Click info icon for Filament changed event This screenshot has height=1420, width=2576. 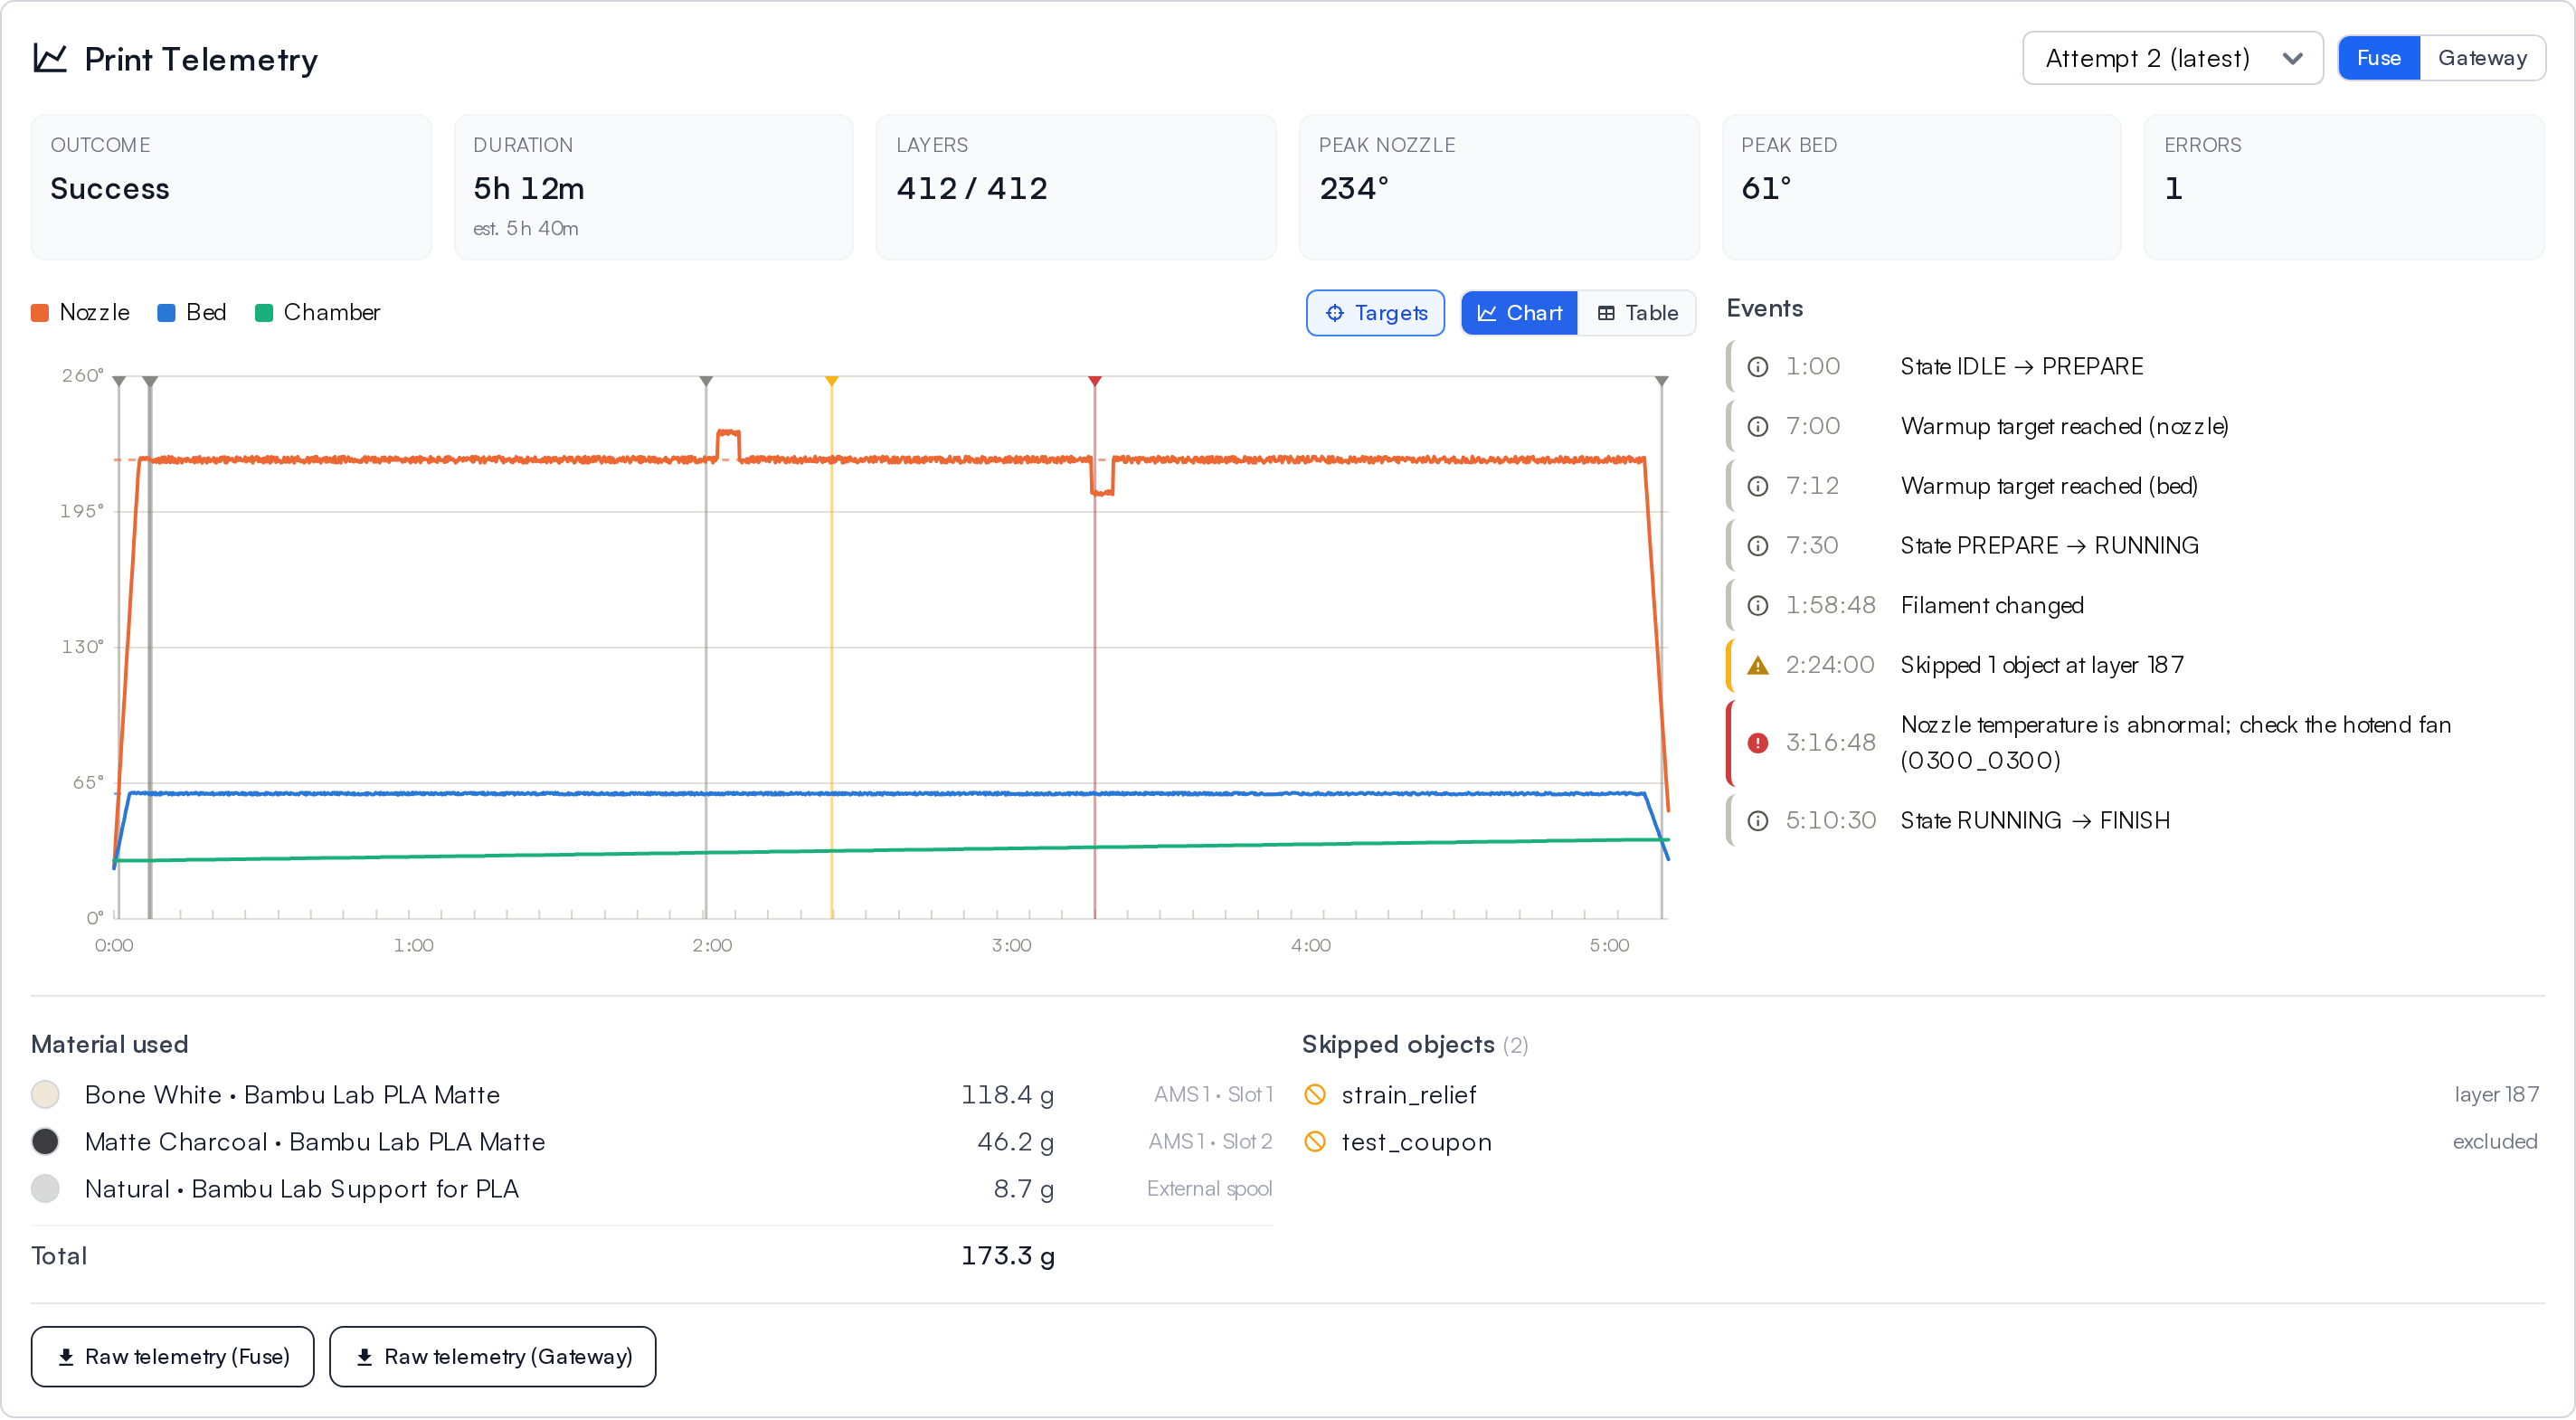click(x=1757, y=606)
